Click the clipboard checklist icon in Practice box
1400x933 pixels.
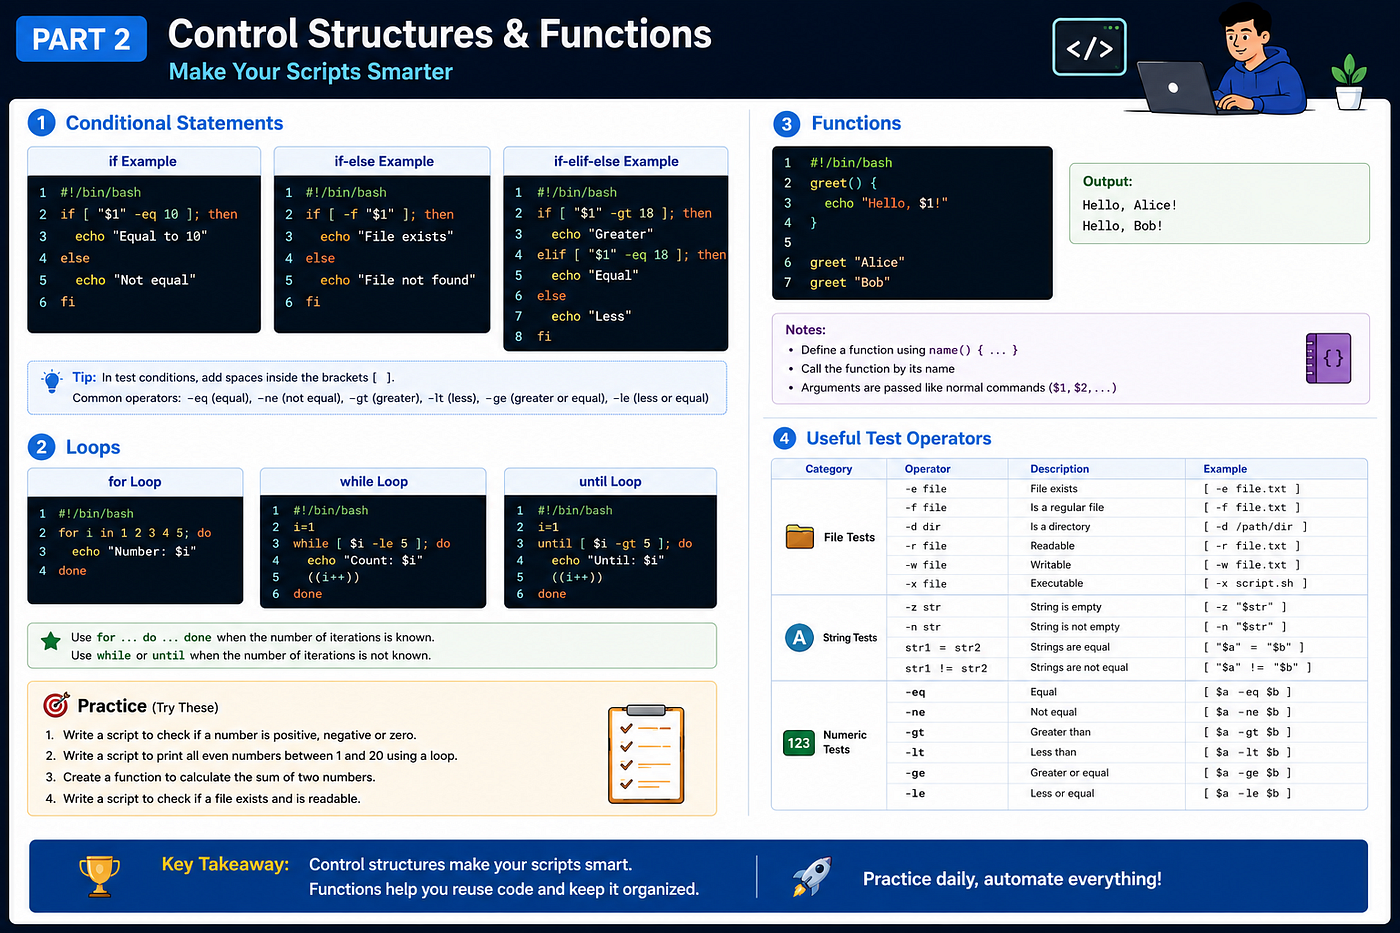tap(647, 754)
